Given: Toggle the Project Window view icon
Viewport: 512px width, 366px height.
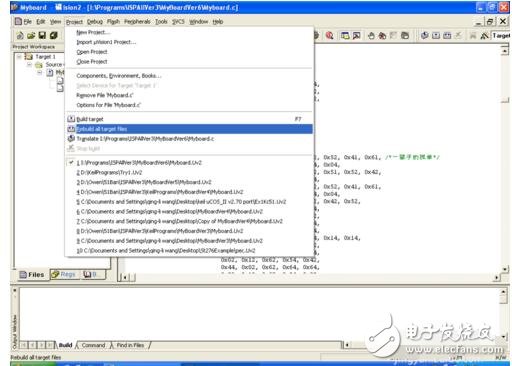Looking at the screenshot, I should (345, 35).
